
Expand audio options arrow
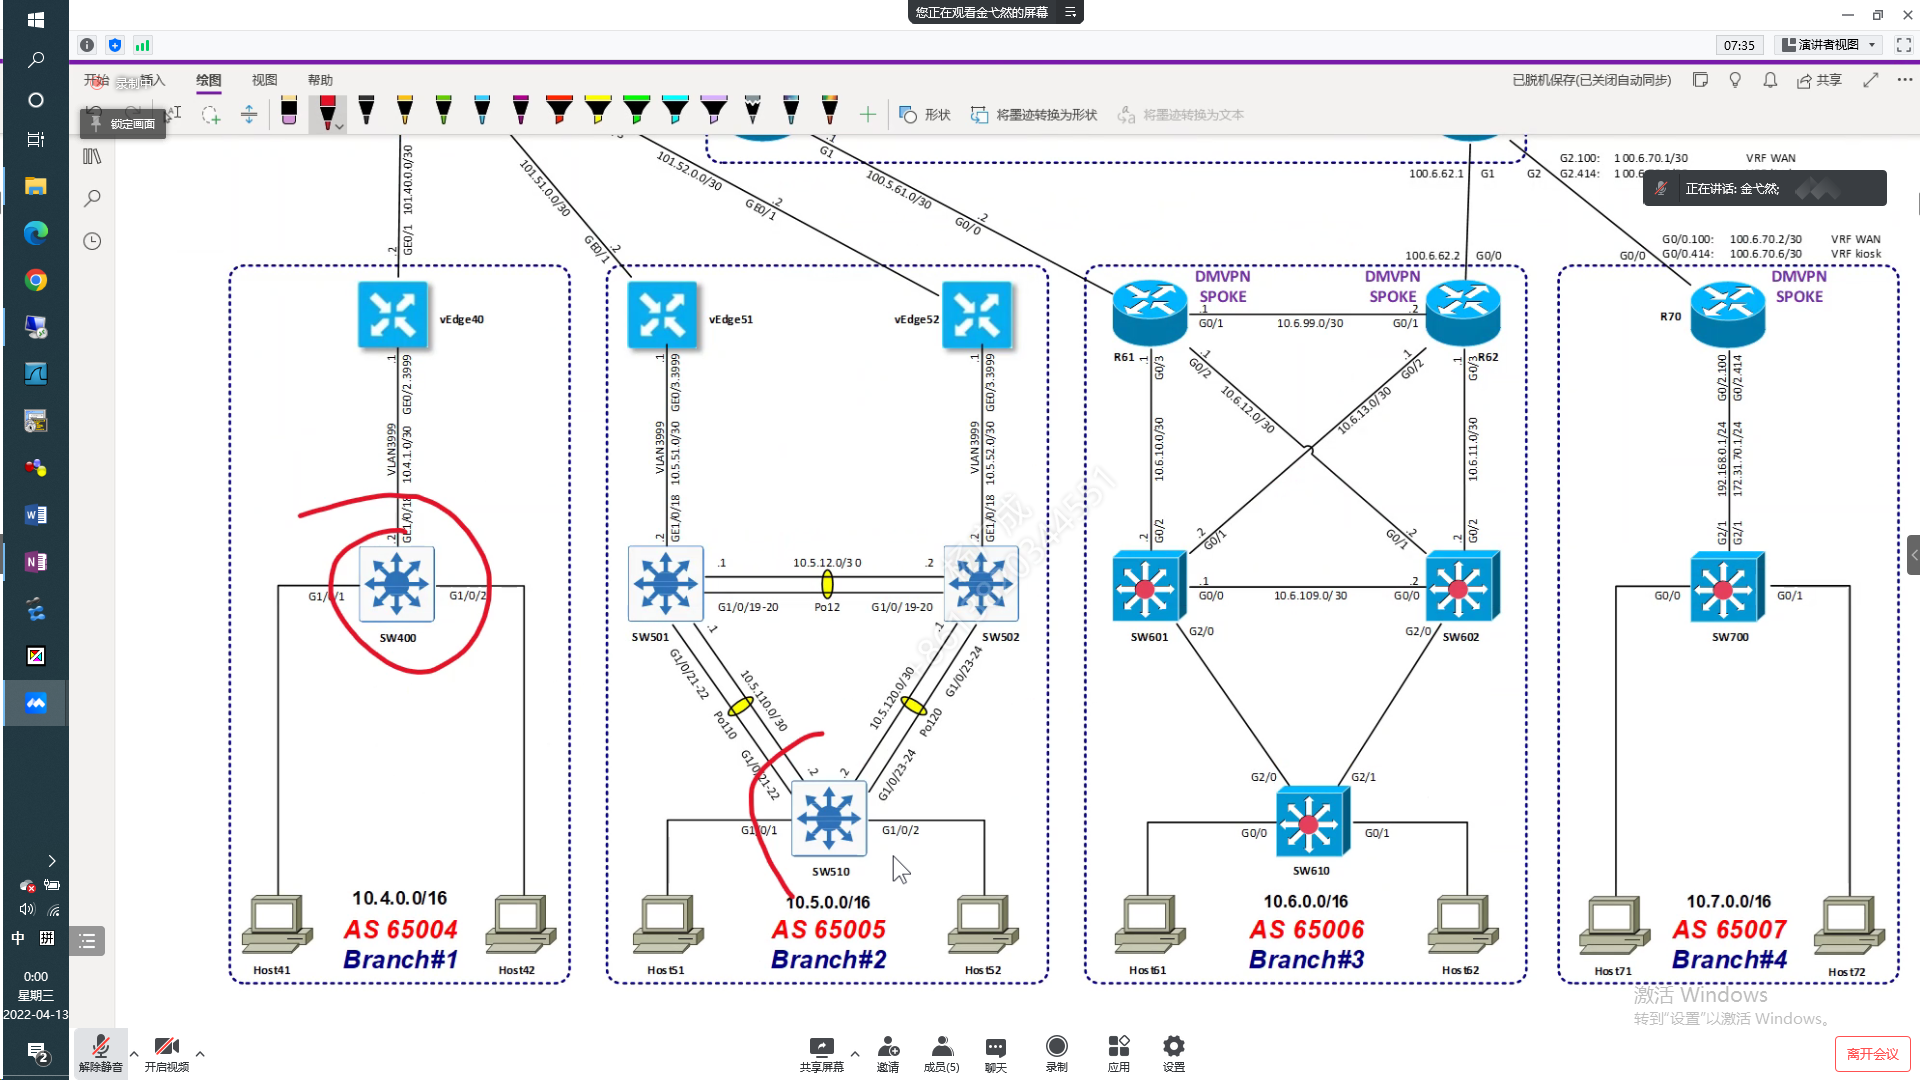coord(134,1053)
